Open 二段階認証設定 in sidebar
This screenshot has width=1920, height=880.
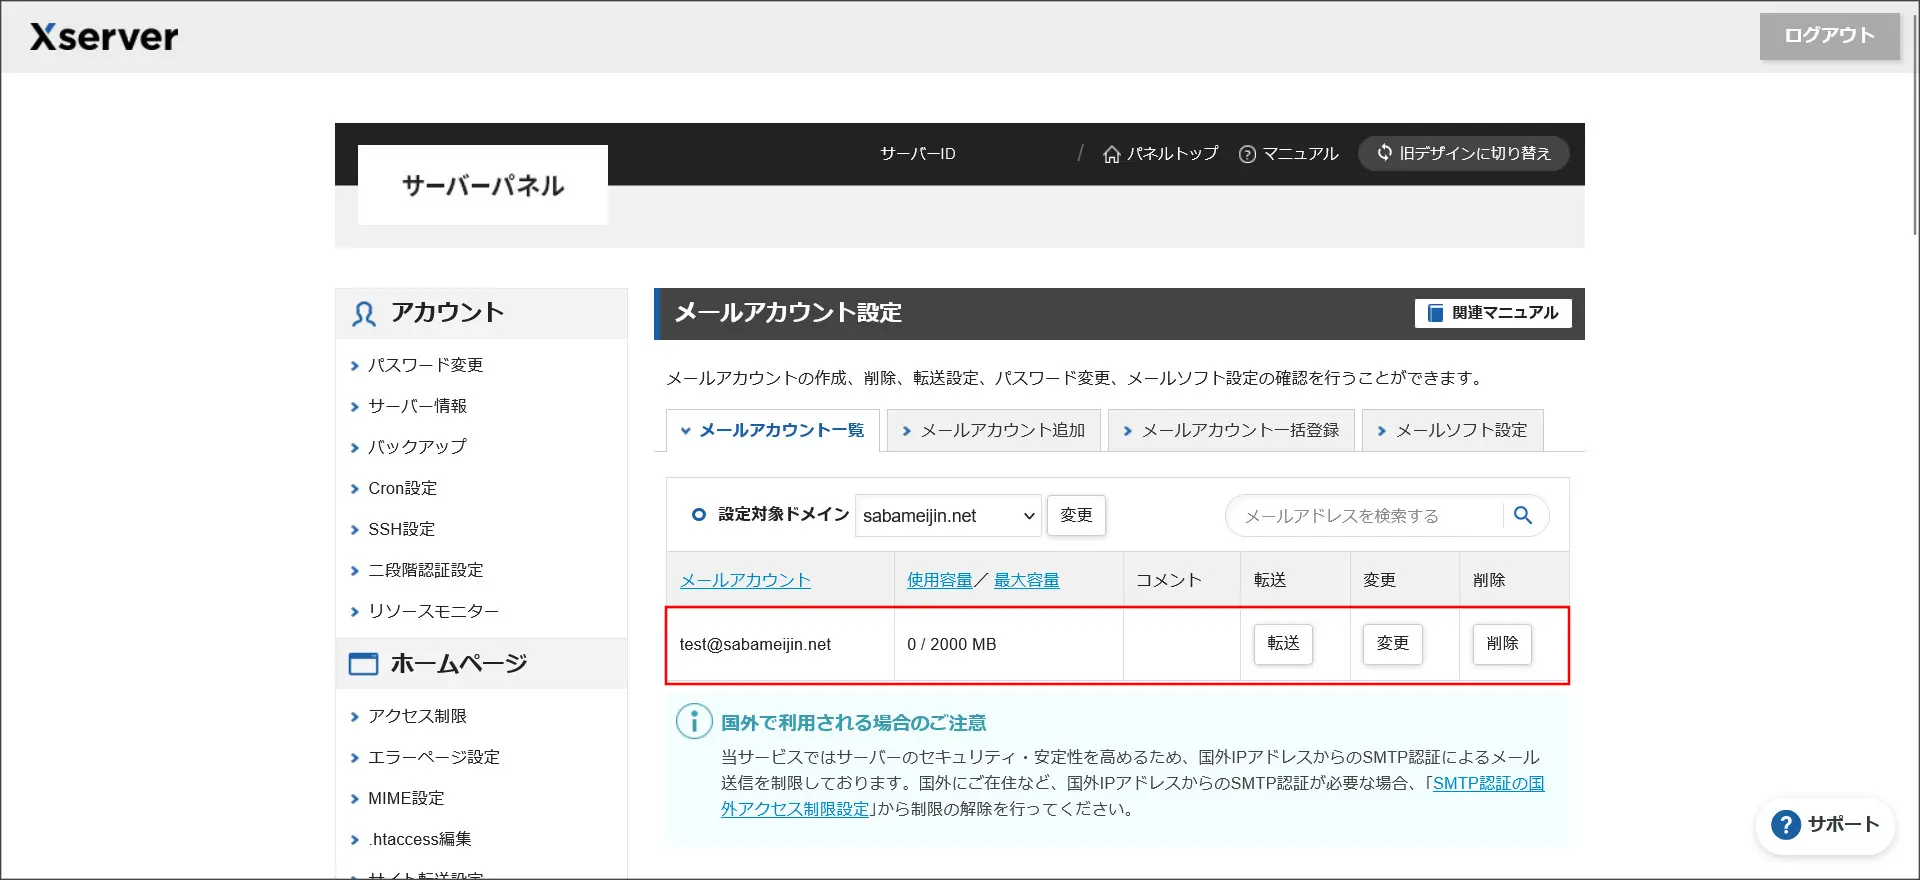point(425,570)
